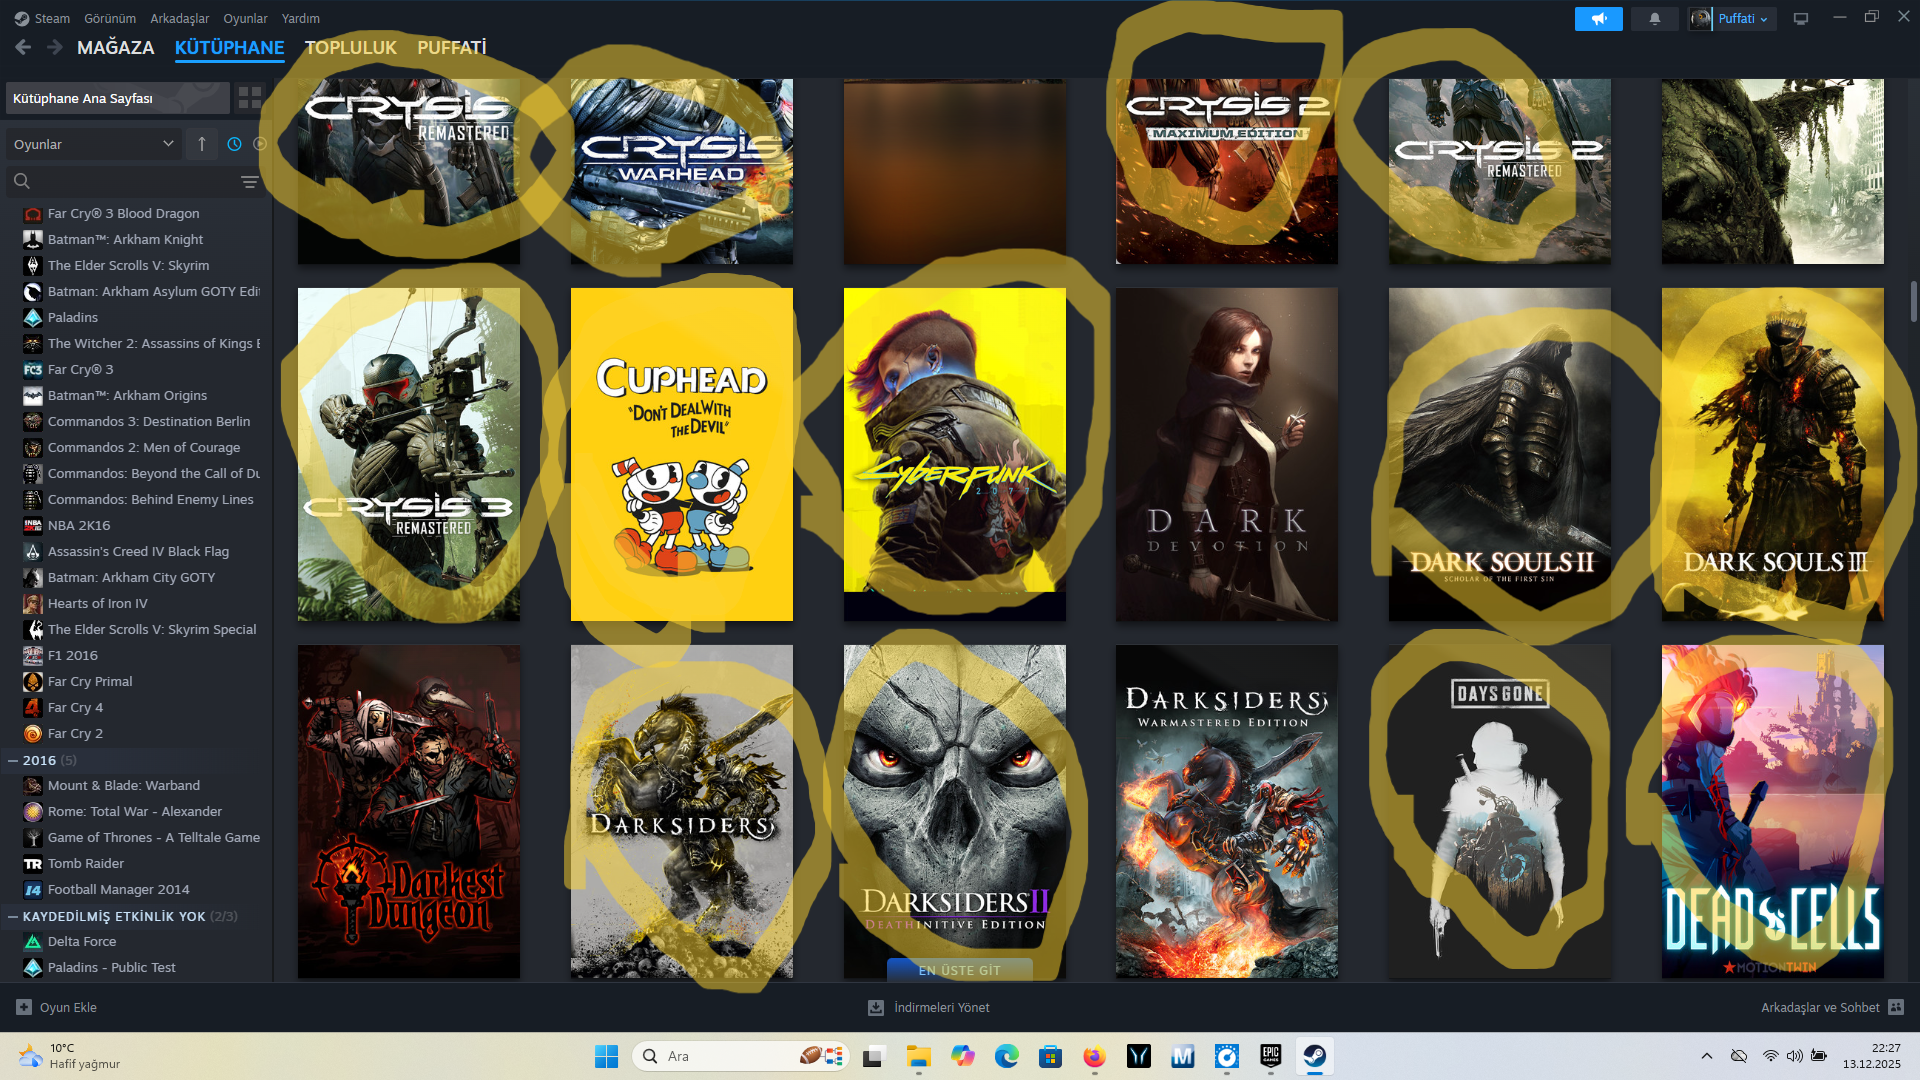
Task: Open the Görünüm menu
Action: 110,19
